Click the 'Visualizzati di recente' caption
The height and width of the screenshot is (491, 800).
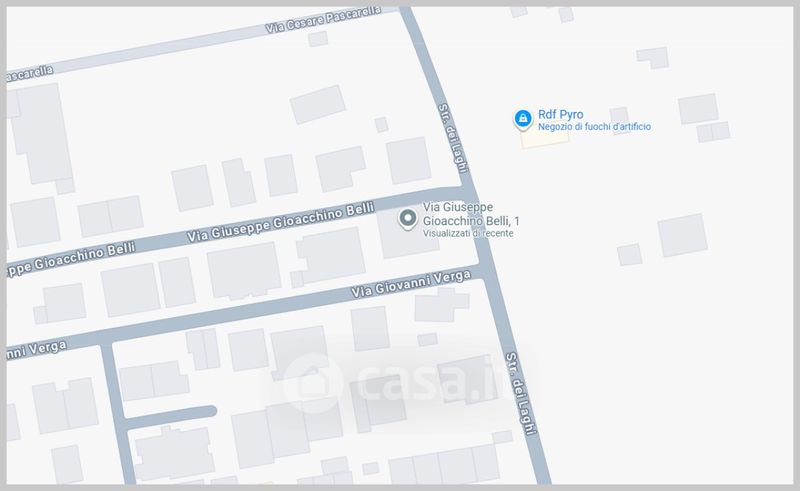[468, 233]
